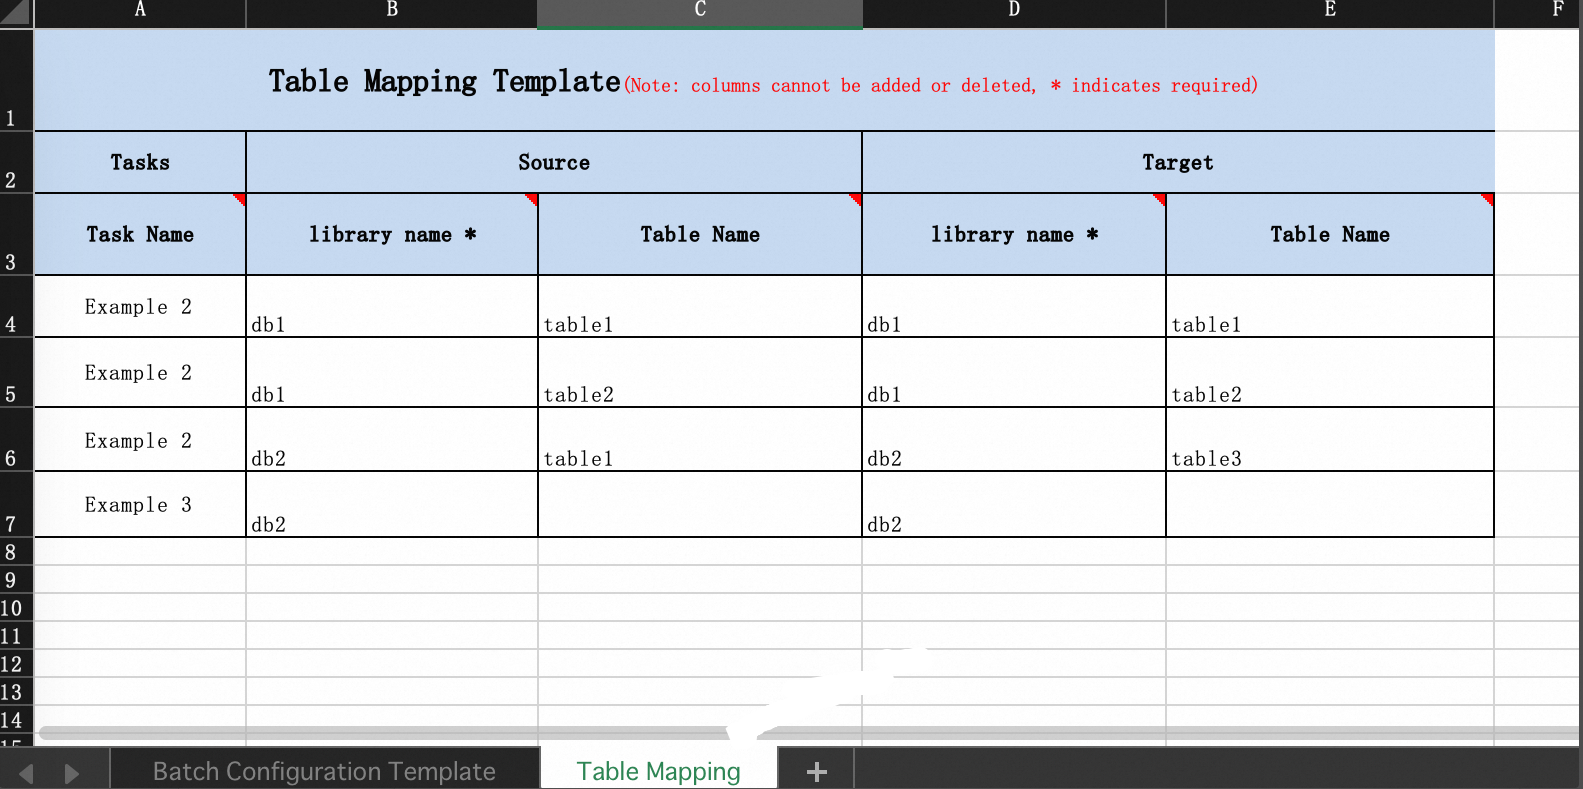Viewport: 1583px width, 789px height.
Task: Select the Source merged header cell
Action: coord(553,162)
